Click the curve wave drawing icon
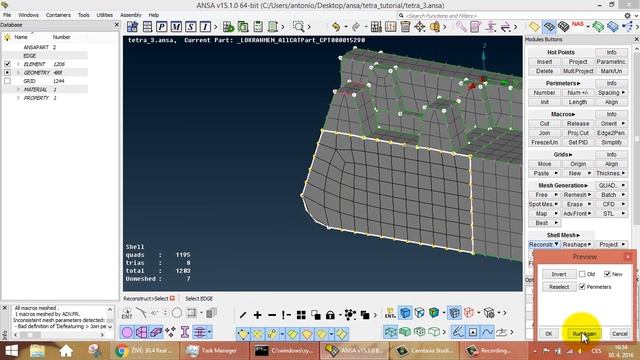 coord(487,332)
